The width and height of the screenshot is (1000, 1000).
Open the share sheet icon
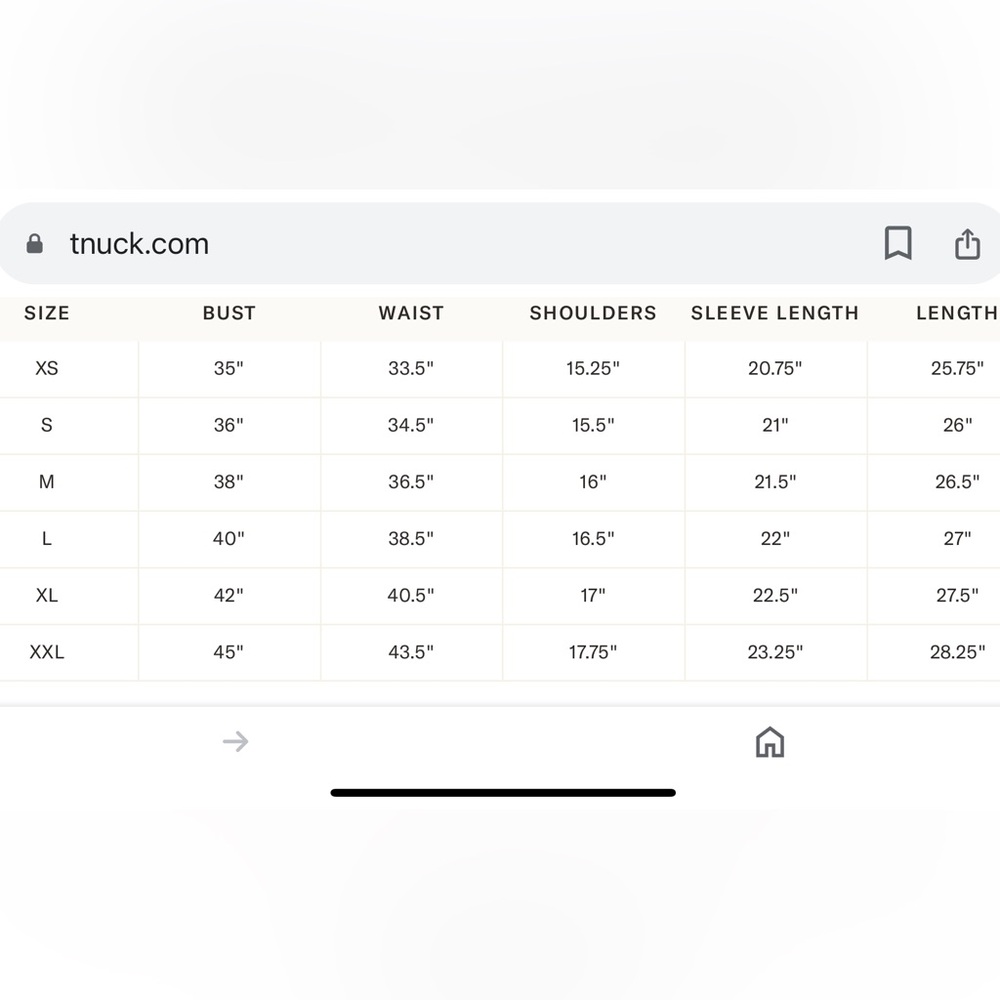(x=967, y=244)
